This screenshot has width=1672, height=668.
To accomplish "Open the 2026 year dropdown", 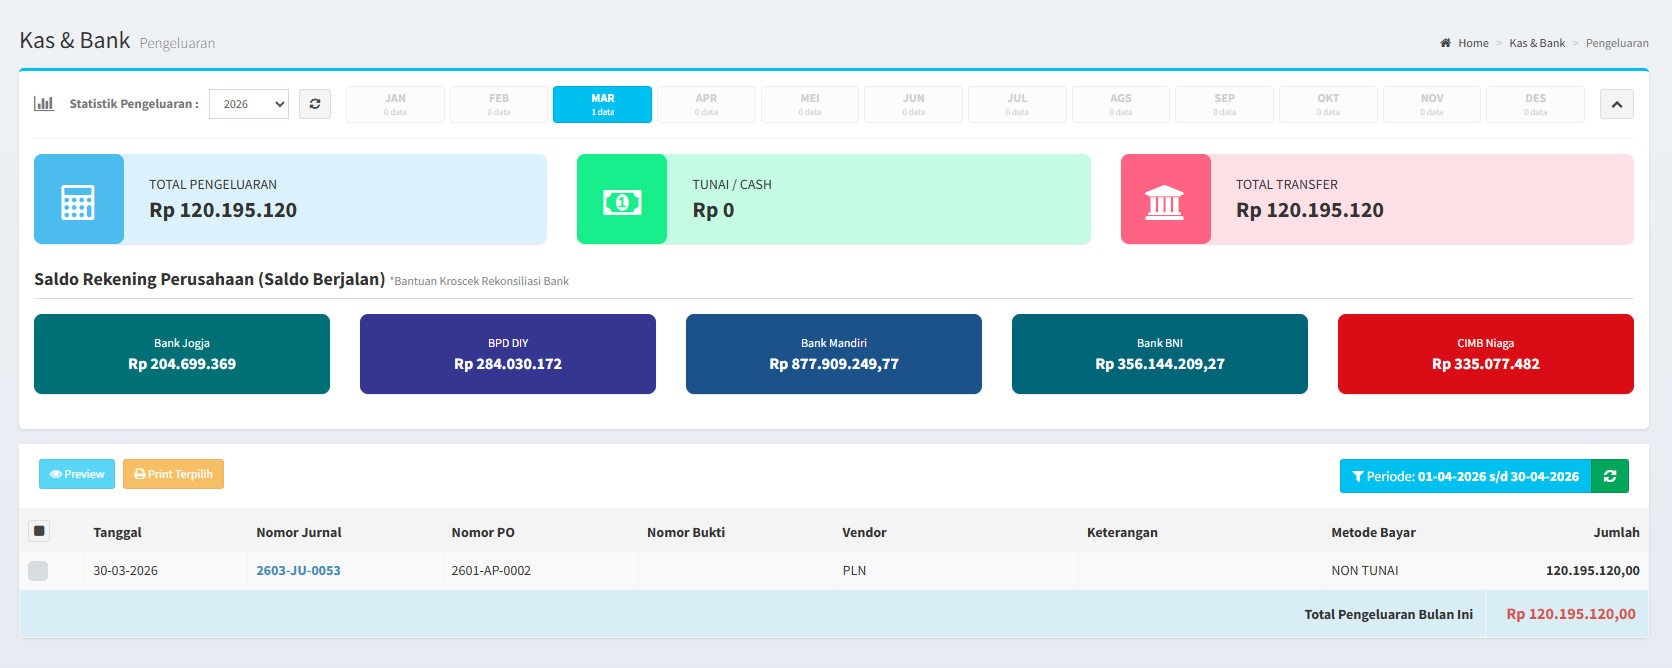I will [249, 104].
